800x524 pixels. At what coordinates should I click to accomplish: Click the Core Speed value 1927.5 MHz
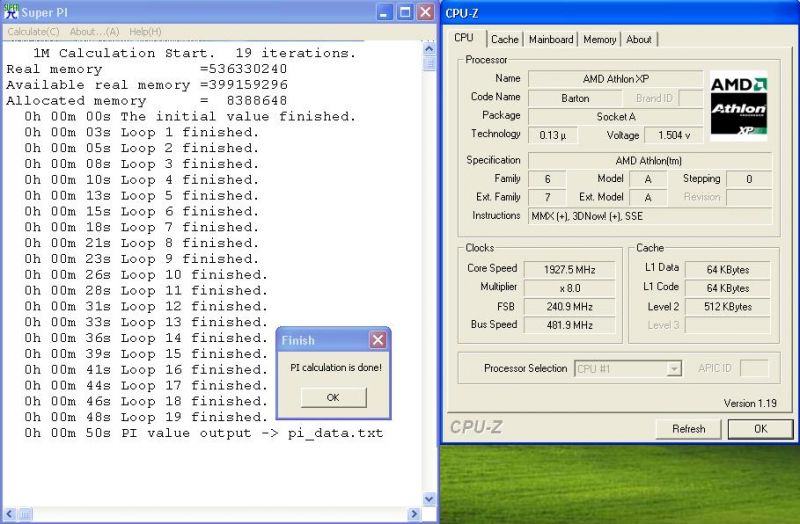pos(569,270)
